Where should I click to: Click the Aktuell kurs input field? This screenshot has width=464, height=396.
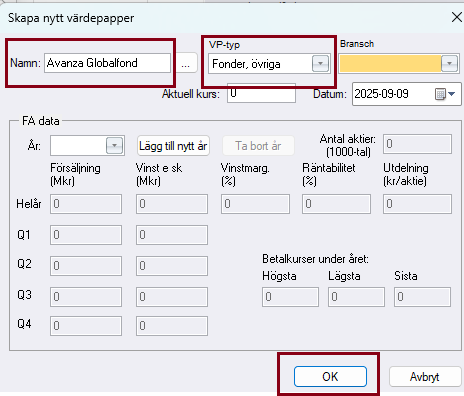tap(261, 93)
